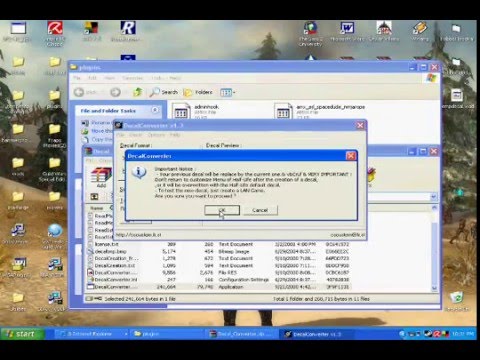Viewport: 480px width, 360px height.
Task: Follow the http://cocoakore.fr.st link
Action: tap(139, 235)
